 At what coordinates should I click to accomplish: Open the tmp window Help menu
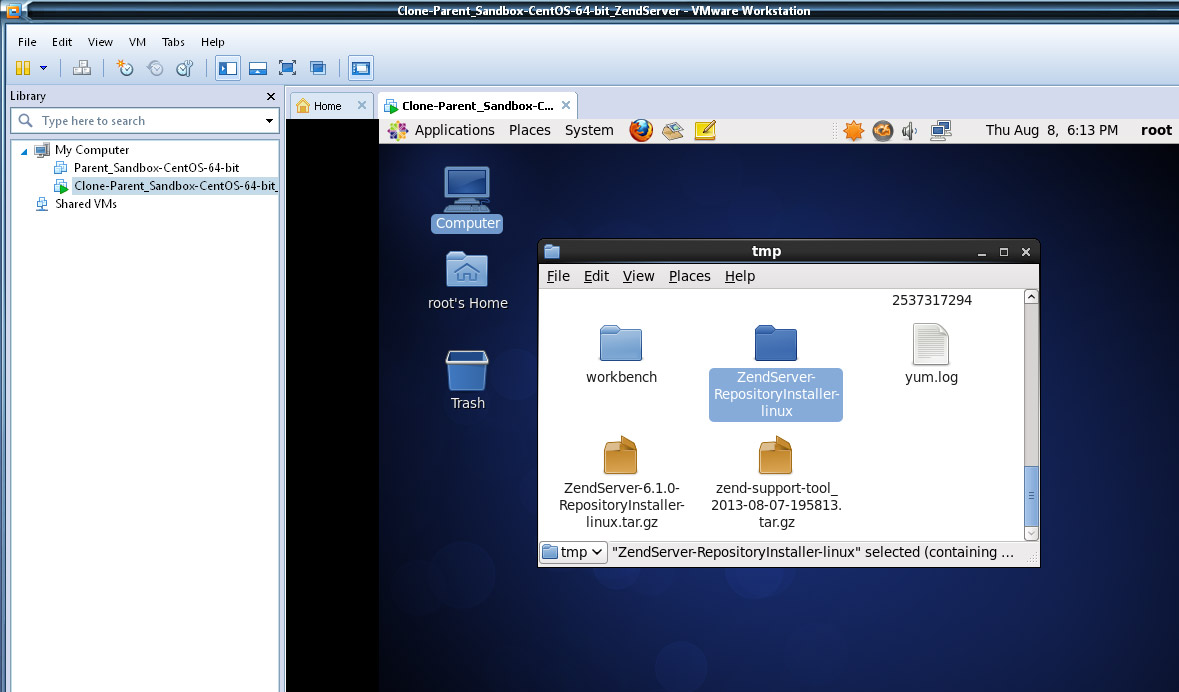tap(740, 276)
